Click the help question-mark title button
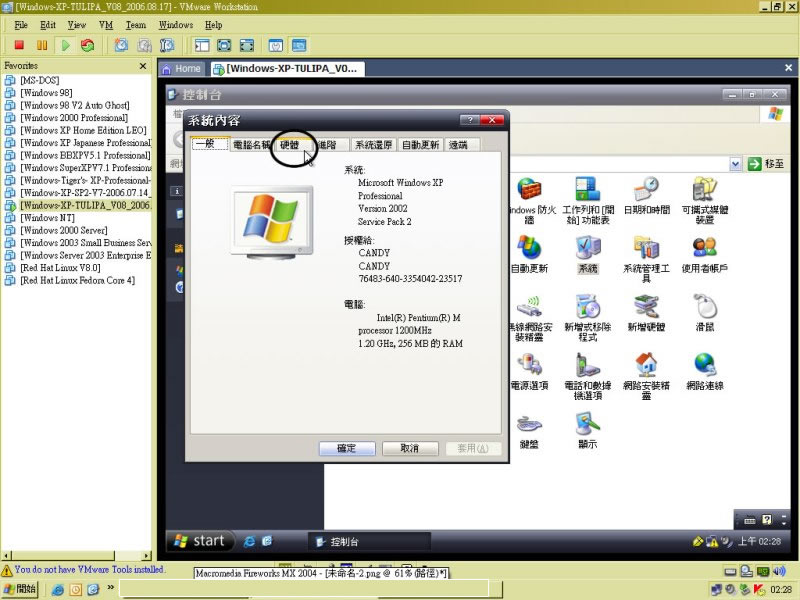The height and width of the screenshot is (600, 800). coord(469,120)
